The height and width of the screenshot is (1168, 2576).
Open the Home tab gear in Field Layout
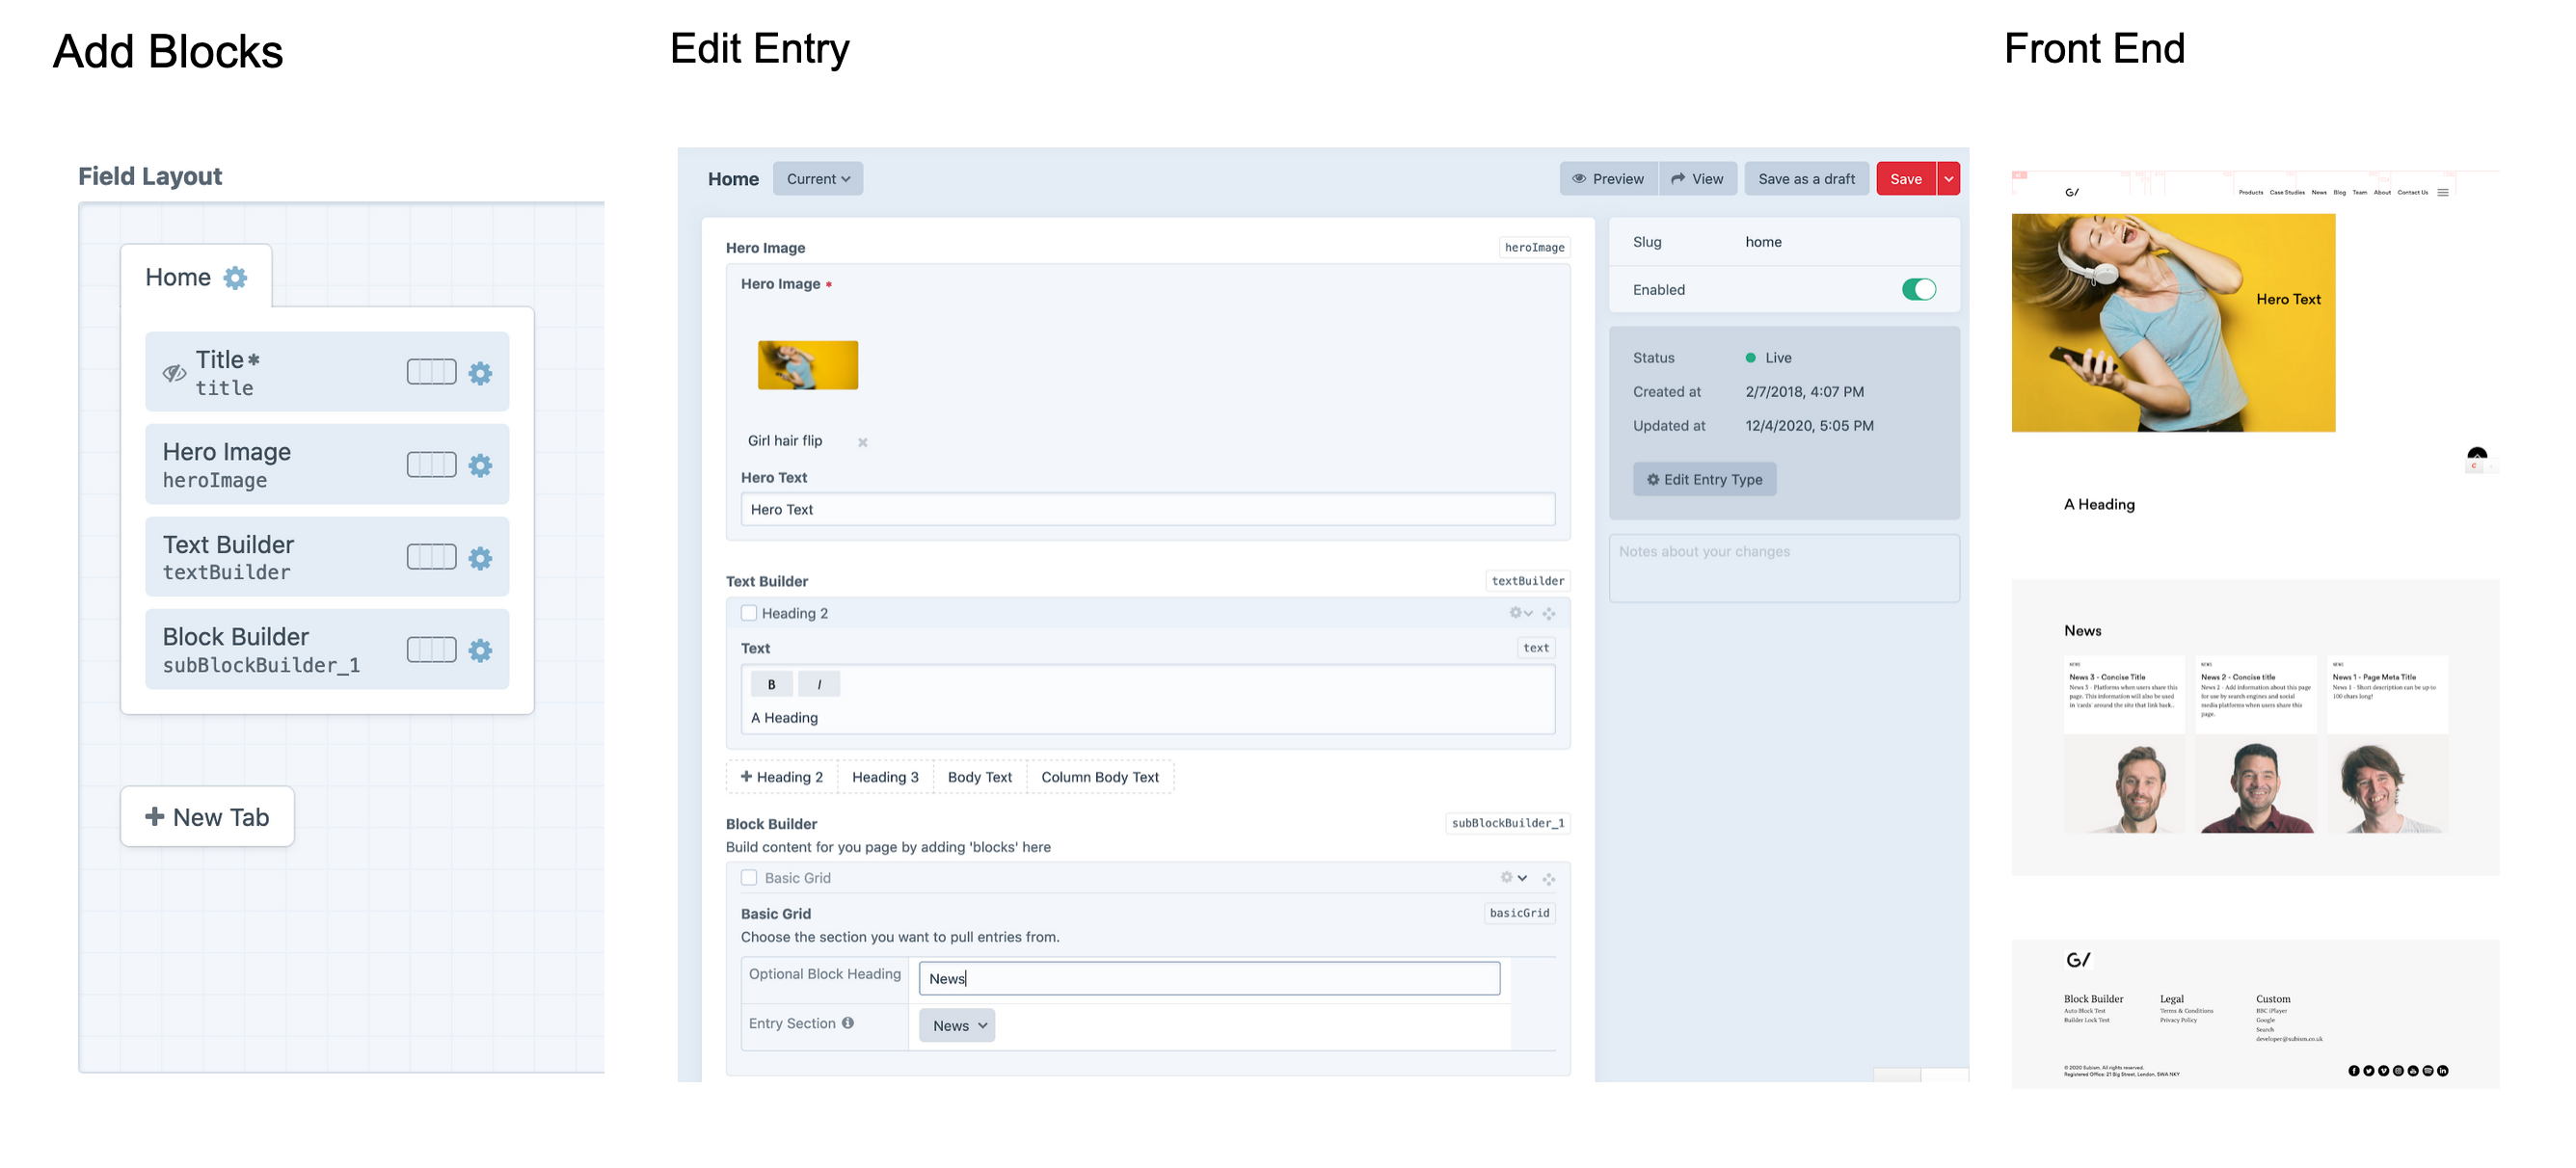pos(234,278)
